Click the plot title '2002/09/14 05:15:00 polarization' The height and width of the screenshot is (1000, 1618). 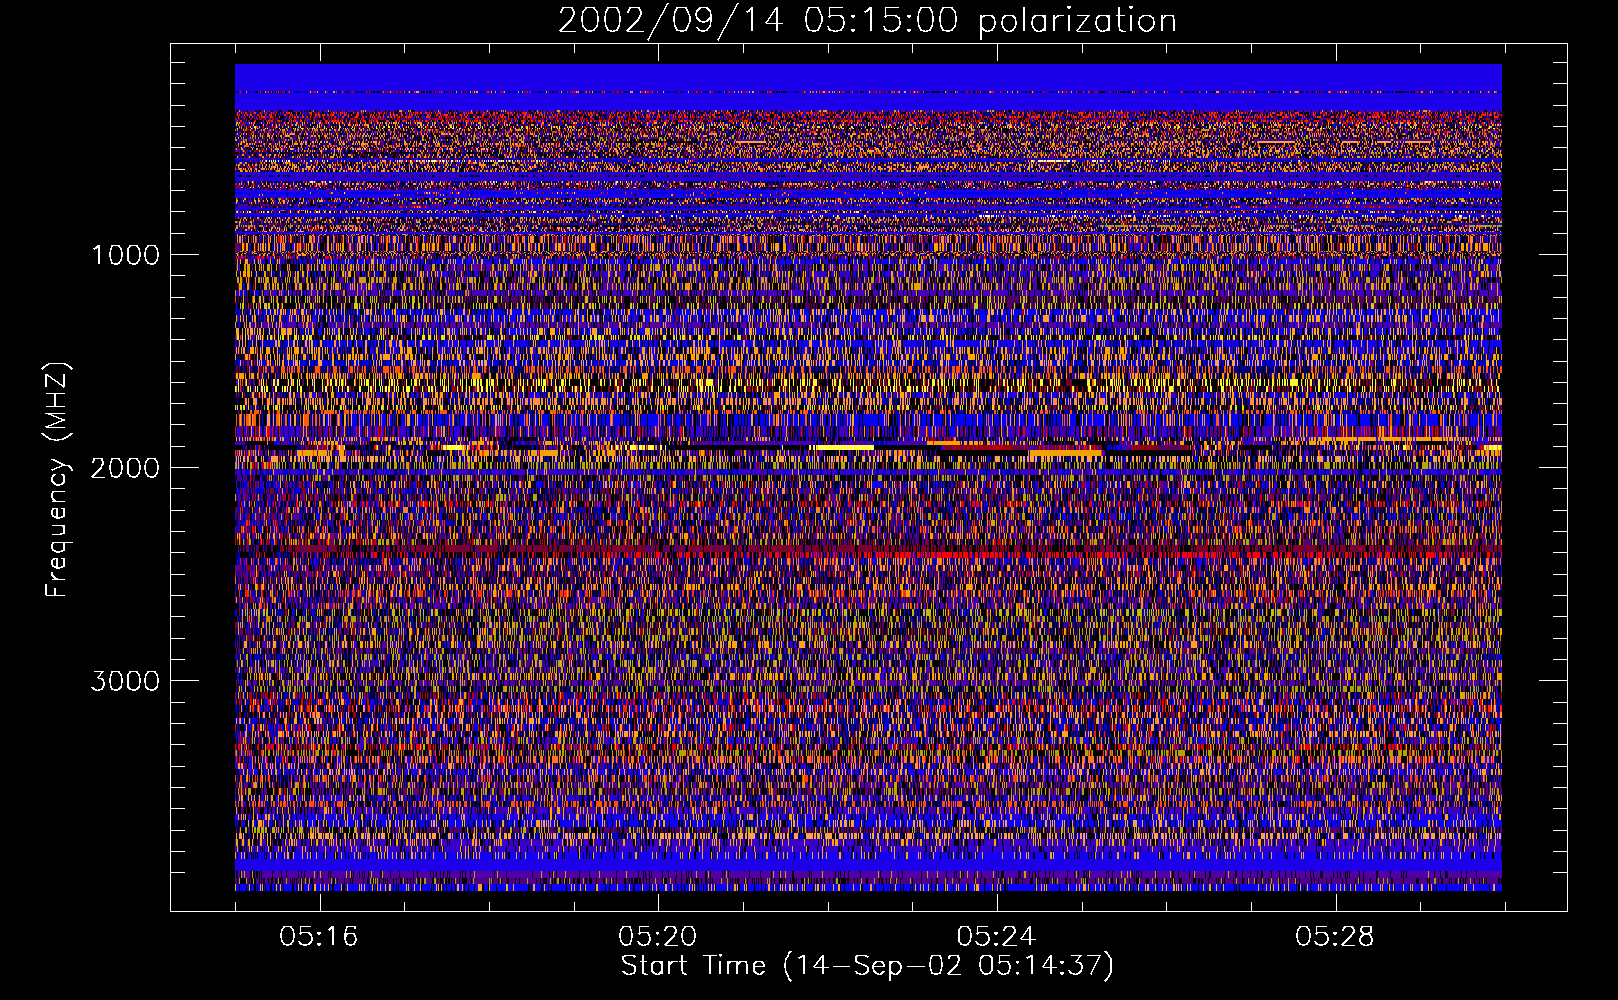click(x=867, y=20)
